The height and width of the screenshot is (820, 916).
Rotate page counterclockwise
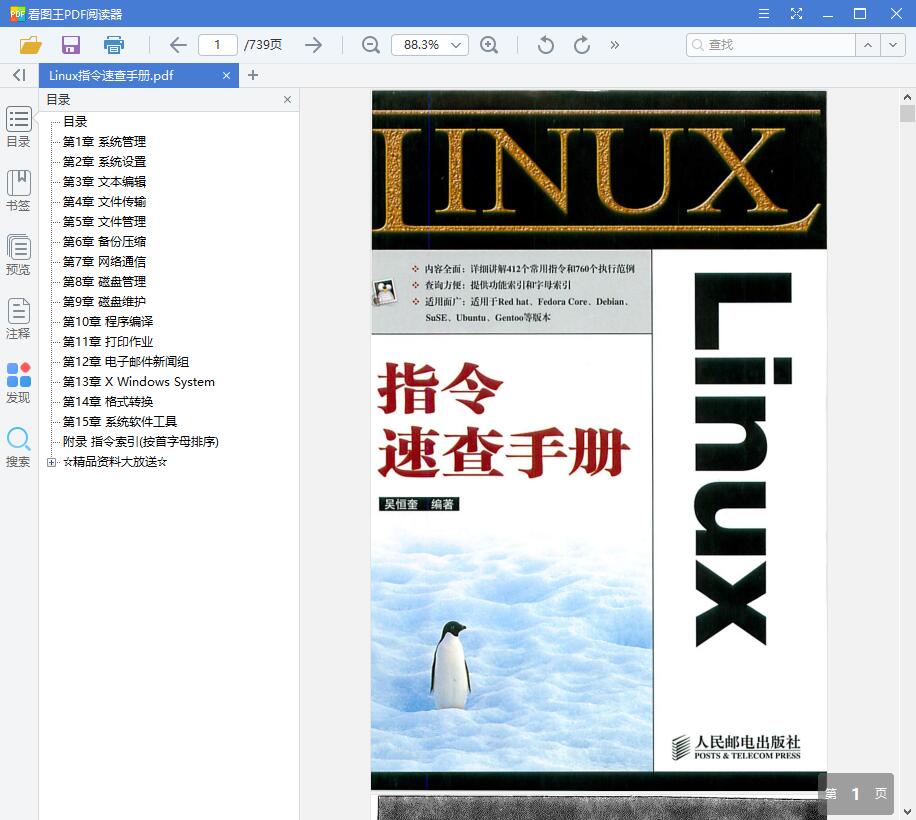(545, 45)
